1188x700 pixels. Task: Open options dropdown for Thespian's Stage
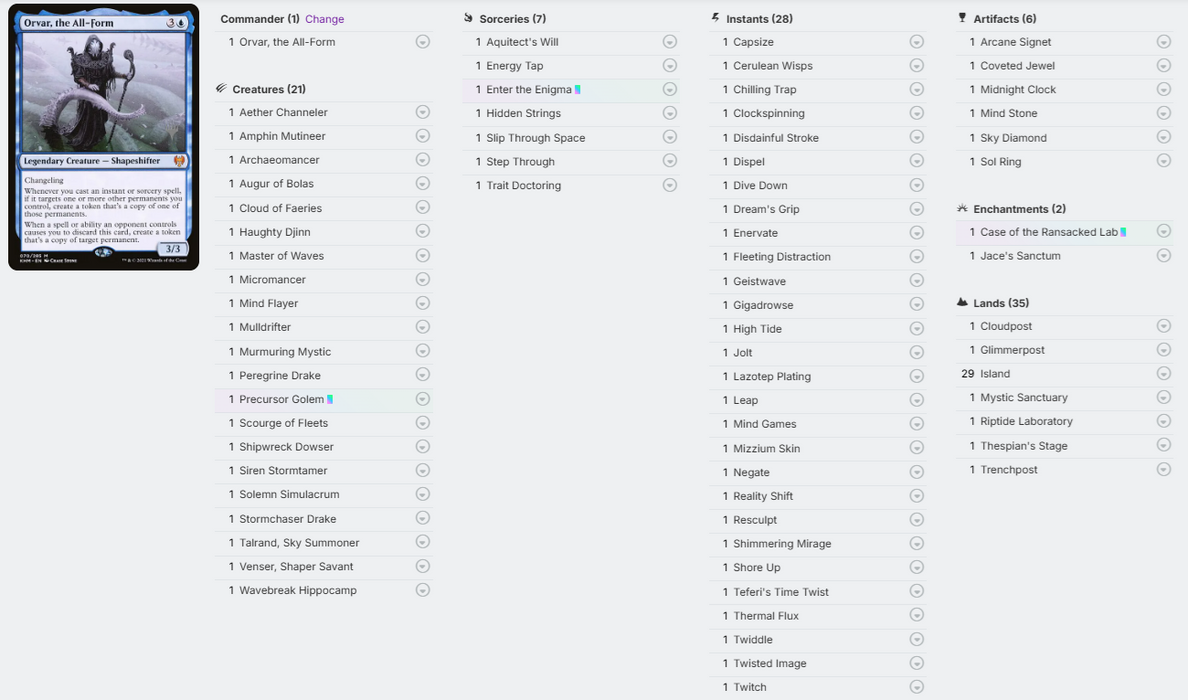coord(1164,445)
